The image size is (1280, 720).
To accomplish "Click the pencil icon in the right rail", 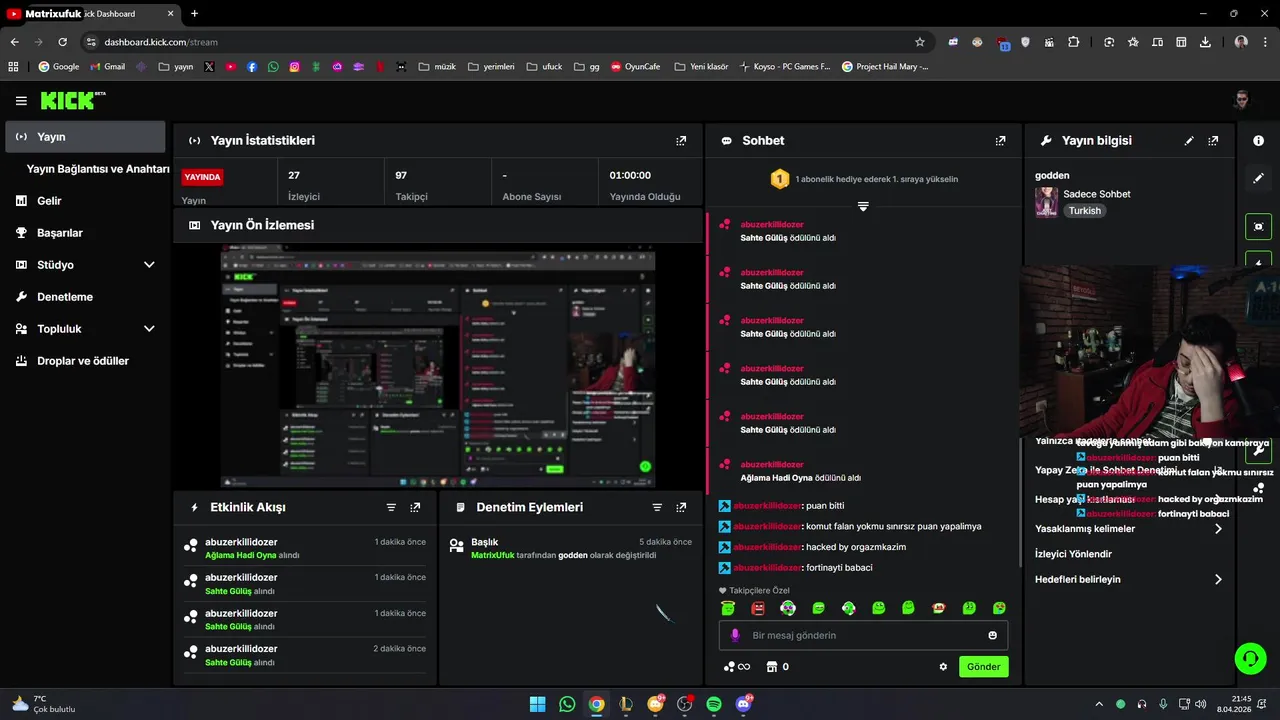I will coord(1258,178).
